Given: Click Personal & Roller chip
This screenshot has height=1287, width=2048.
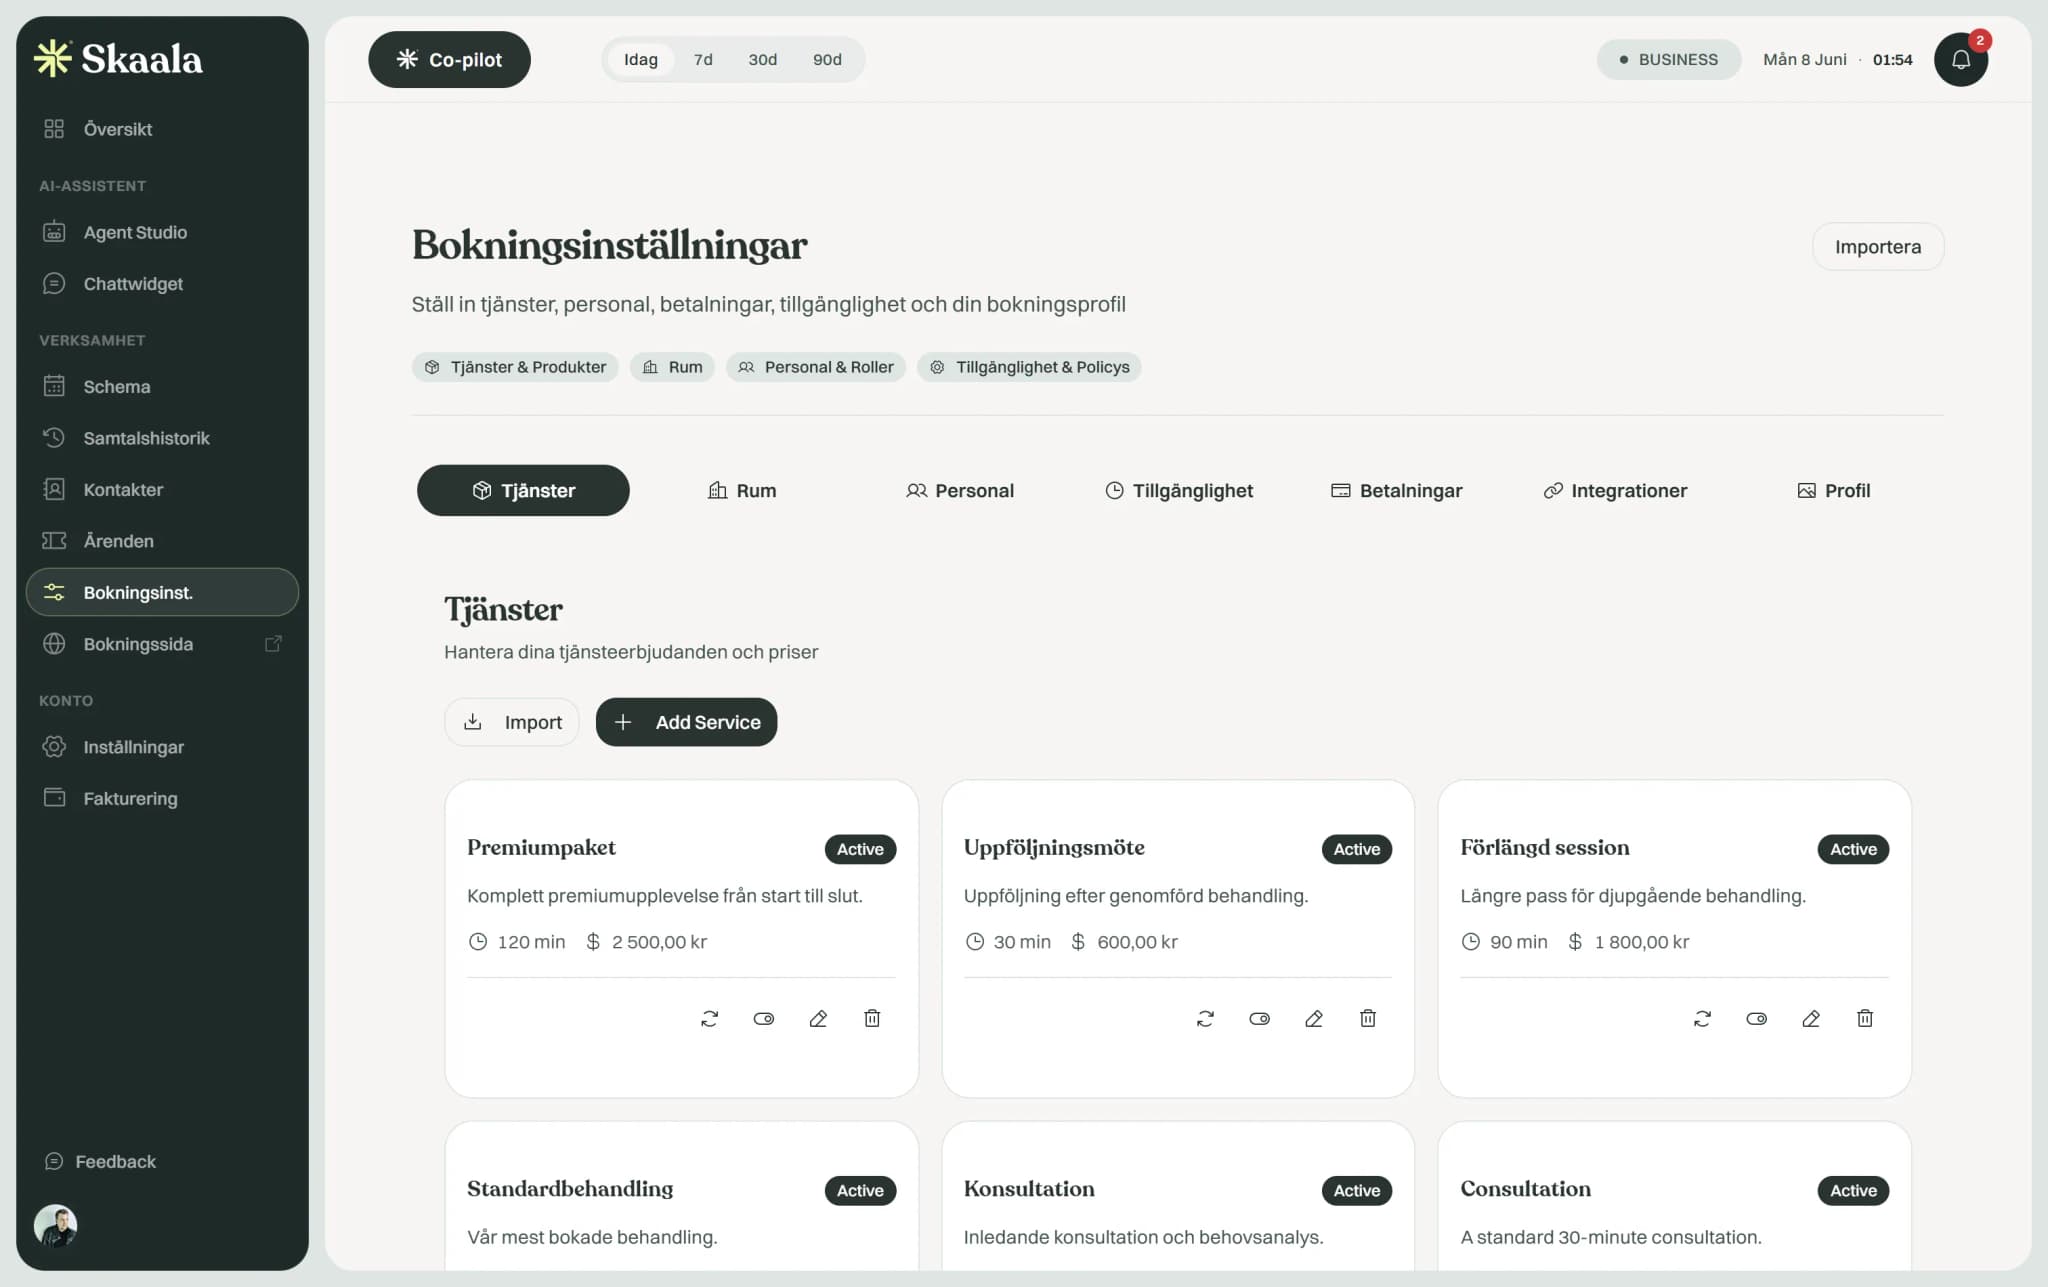Looking at the screenshot, I should point(816,367).
